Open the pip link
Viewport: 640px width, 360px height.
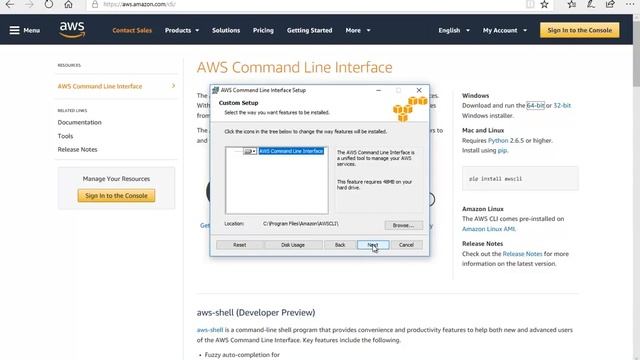point(502,150)
